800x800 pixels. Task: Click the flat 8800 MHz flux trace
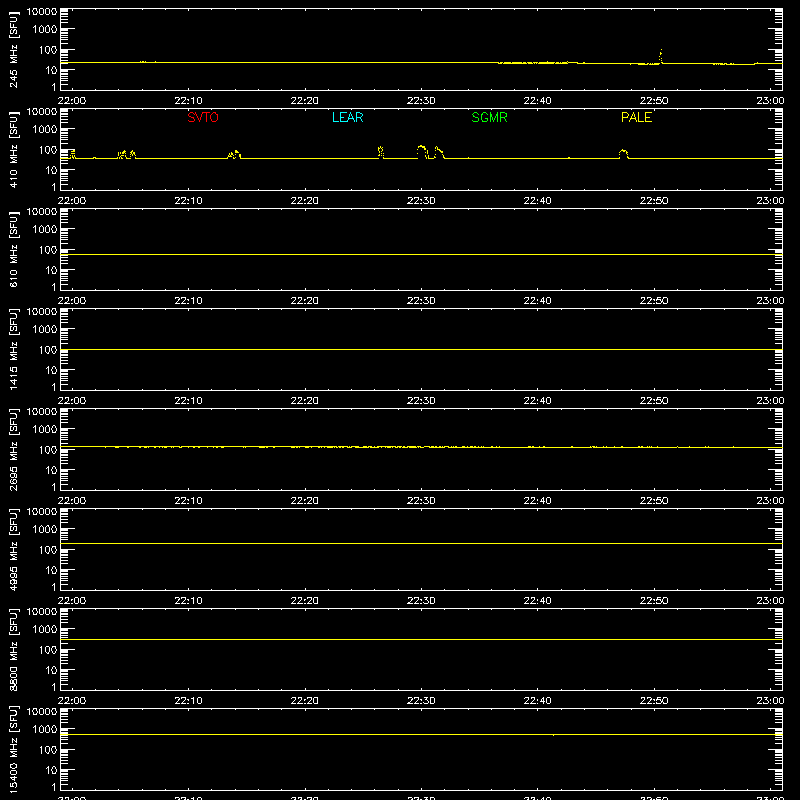tap(421, 639)
